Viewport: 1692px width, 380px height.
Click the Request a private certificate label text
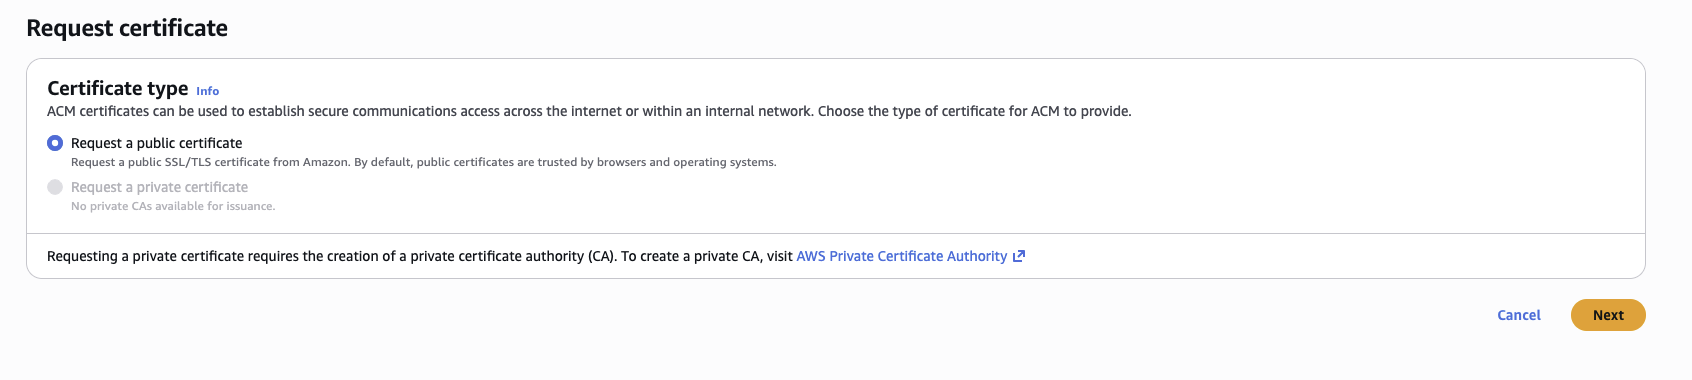click(x=159, y=187)
